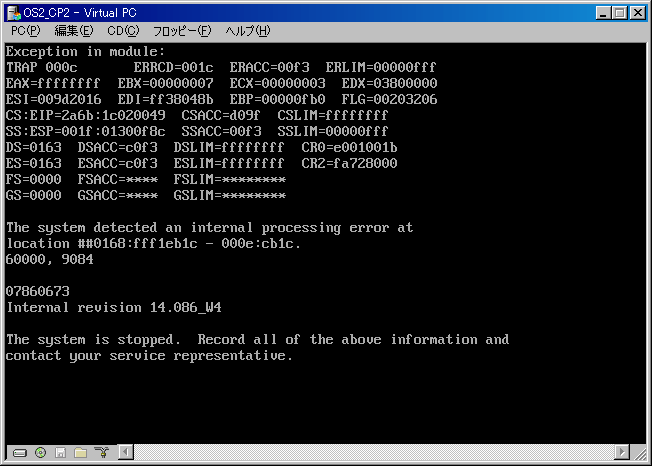Open the CD(C) menu
652x466 pixels.
coord(123,31)
